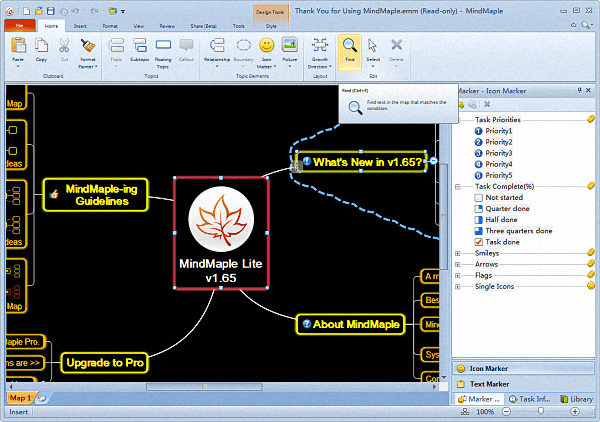Expand the Single Icons marker group
The width and height of the screenshot is (600, 422).
pyautogui.click(x=458, y=287)
